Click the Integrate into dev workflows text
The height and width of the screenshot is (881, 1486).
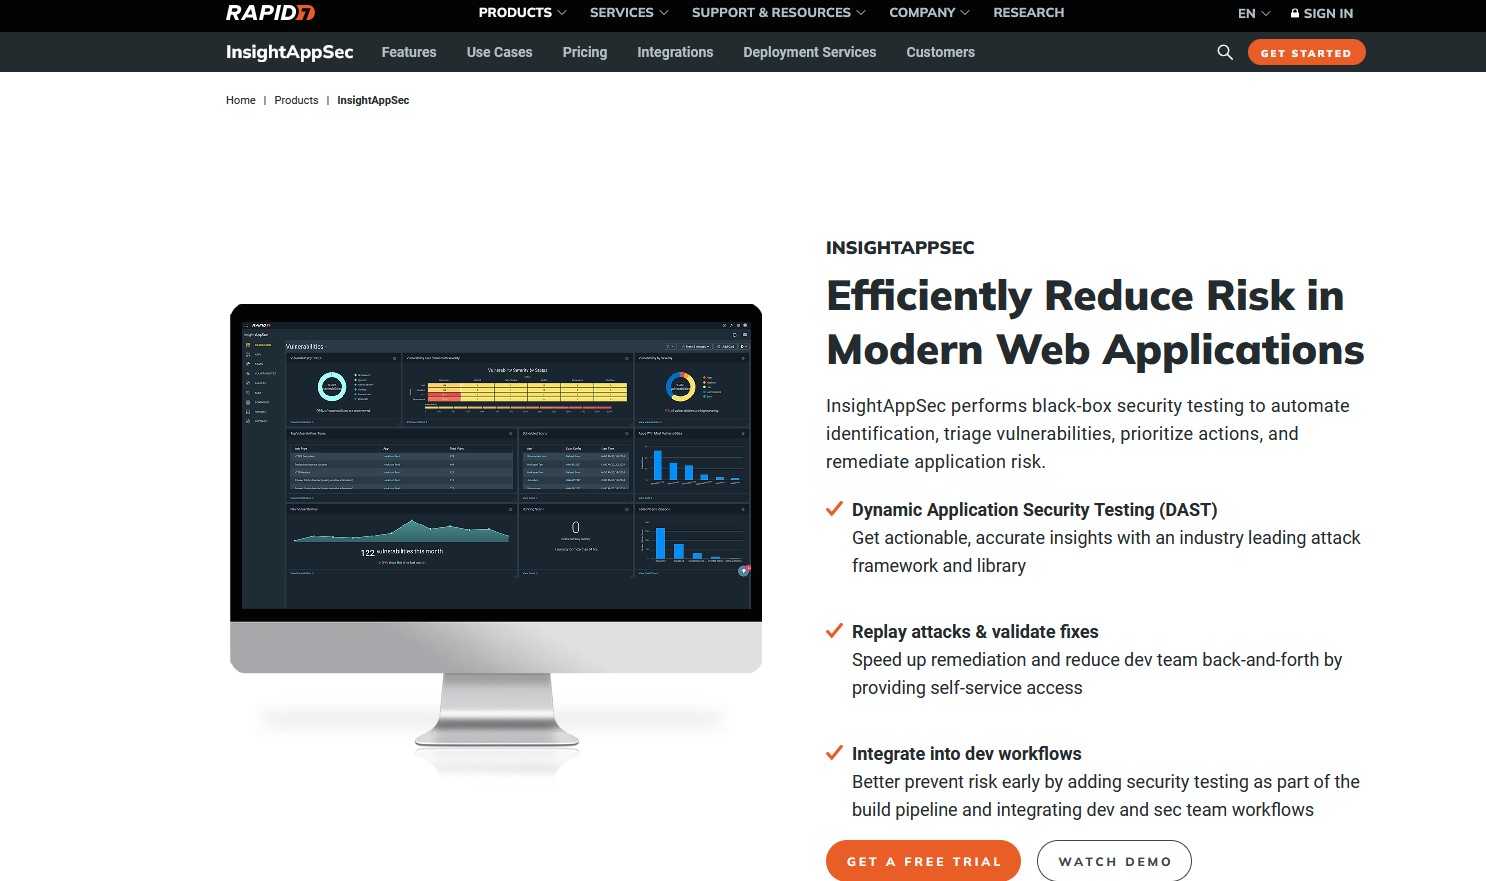click(966, 754)
